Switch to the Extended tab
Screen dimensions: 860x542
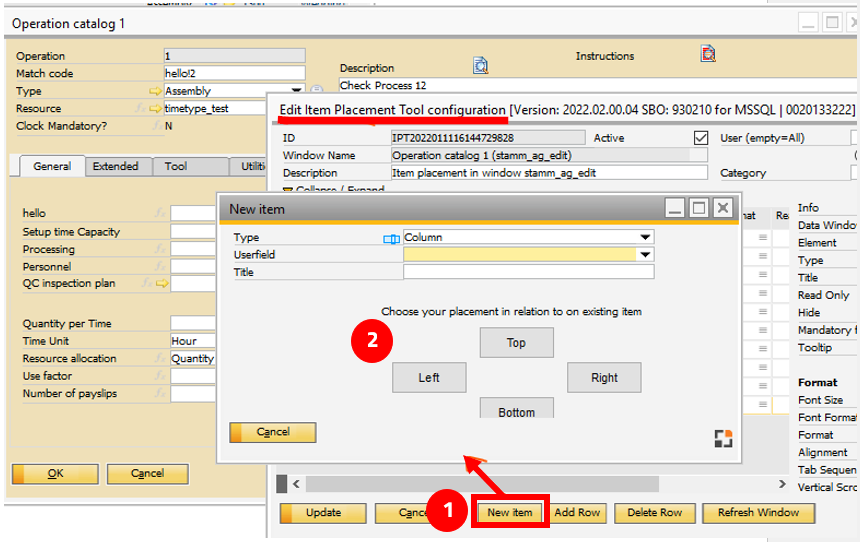(115, 167)
